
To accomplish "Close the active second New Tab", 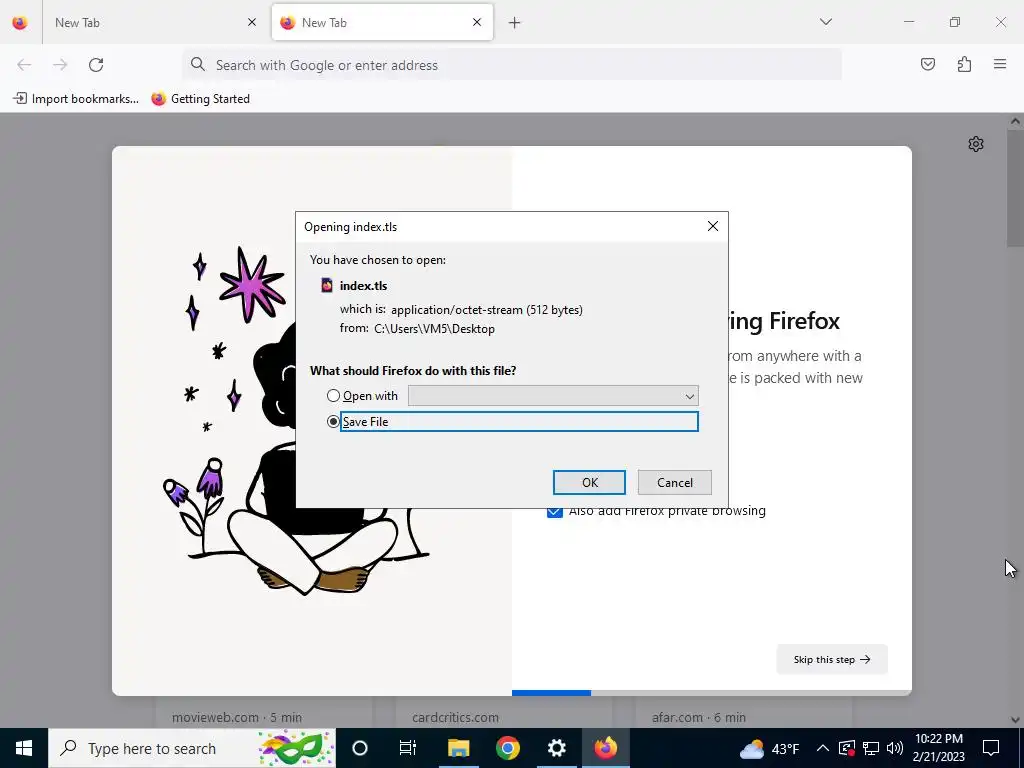I will point(477,22).
